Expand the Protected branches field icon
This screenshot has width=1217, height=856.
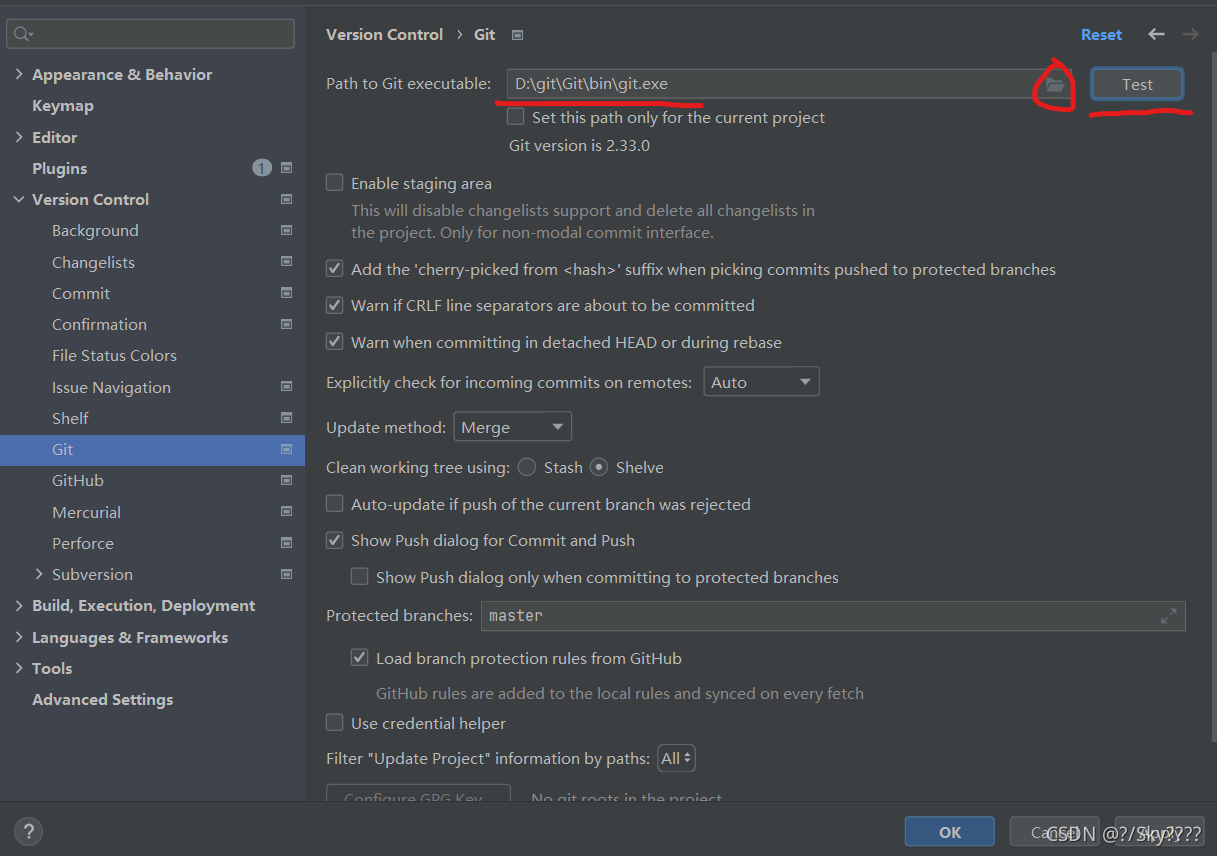point(1169,616)
